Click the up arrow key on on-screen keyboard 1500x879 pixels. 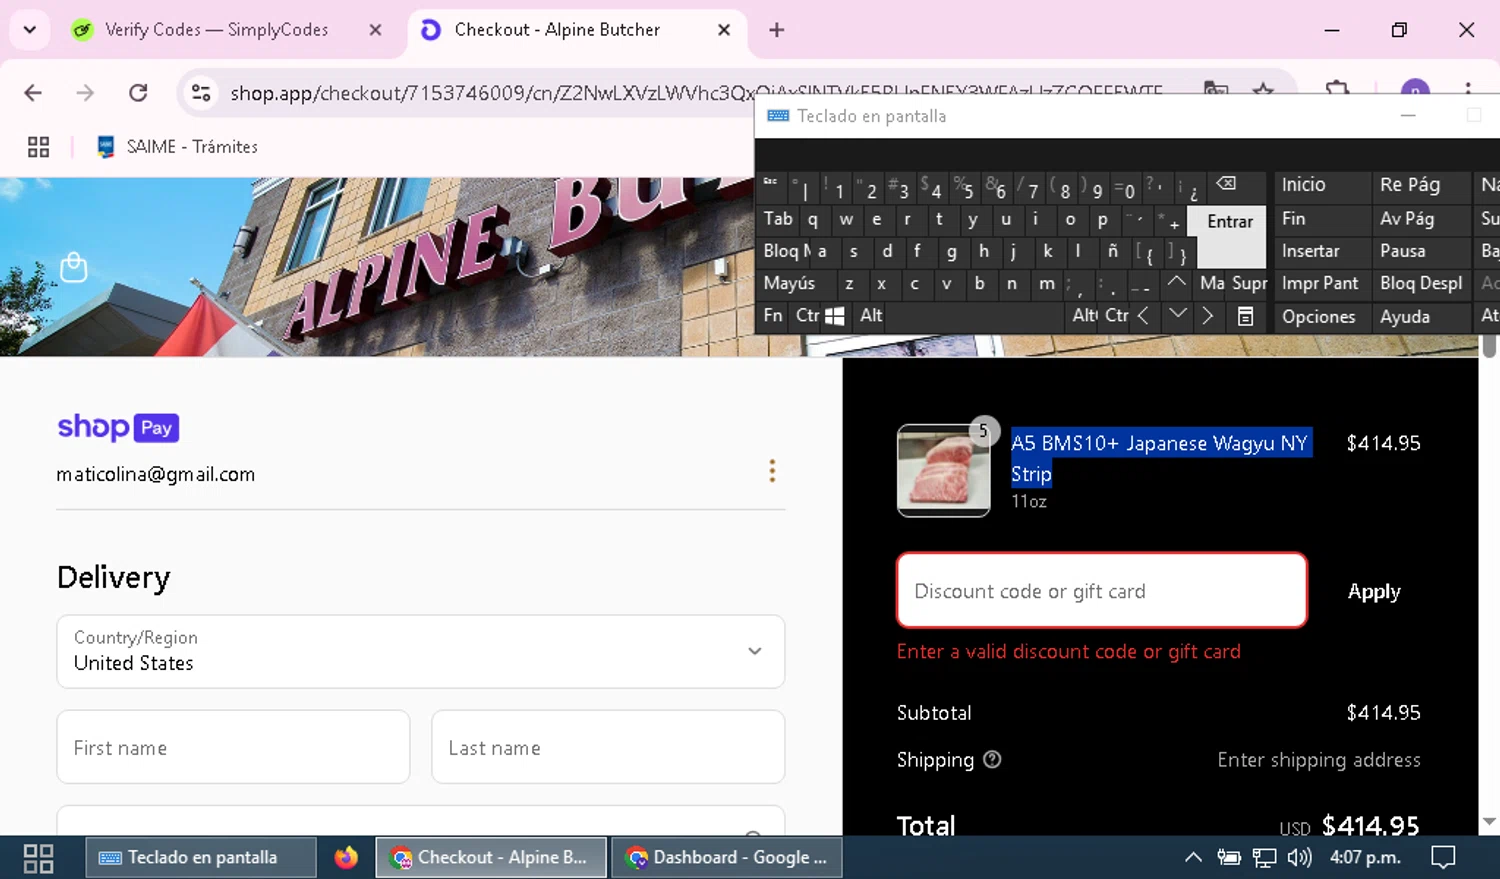[1177, 283]
